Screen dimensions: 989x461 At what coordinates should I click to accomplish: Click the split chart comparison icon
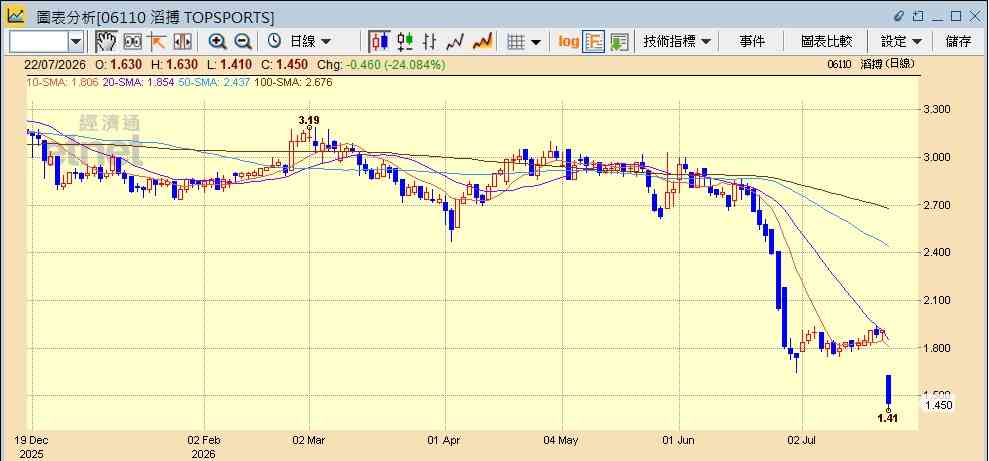click(x=182, y=42)
